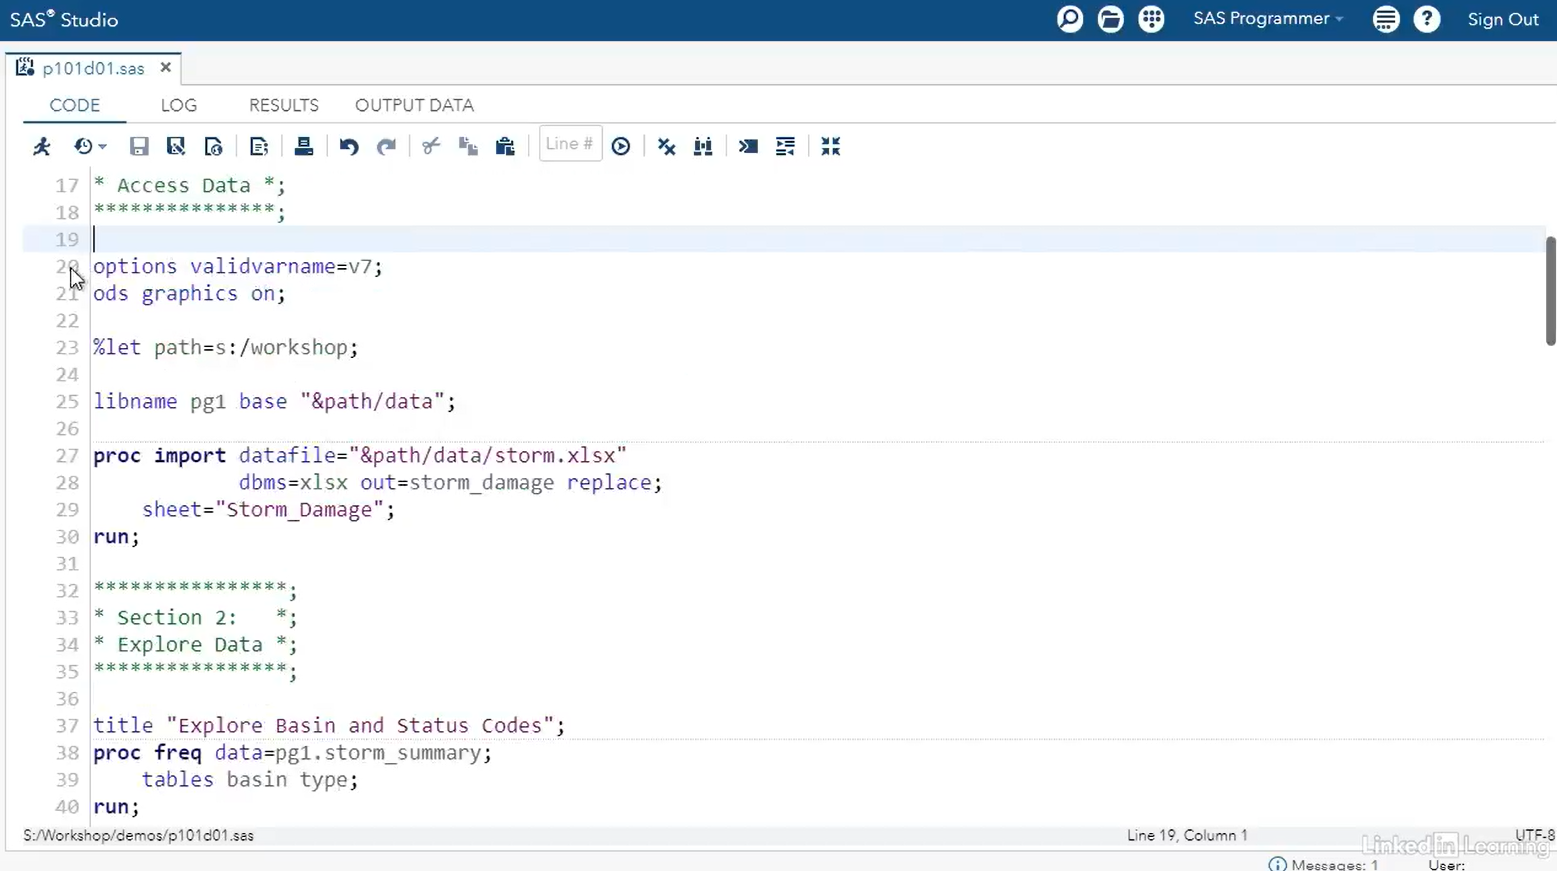Image resolution: width=1557 pixels, height=871 pixels.
Task: Open the applications grid menu
Action: pyautogui.click(x=1151, y=19)
